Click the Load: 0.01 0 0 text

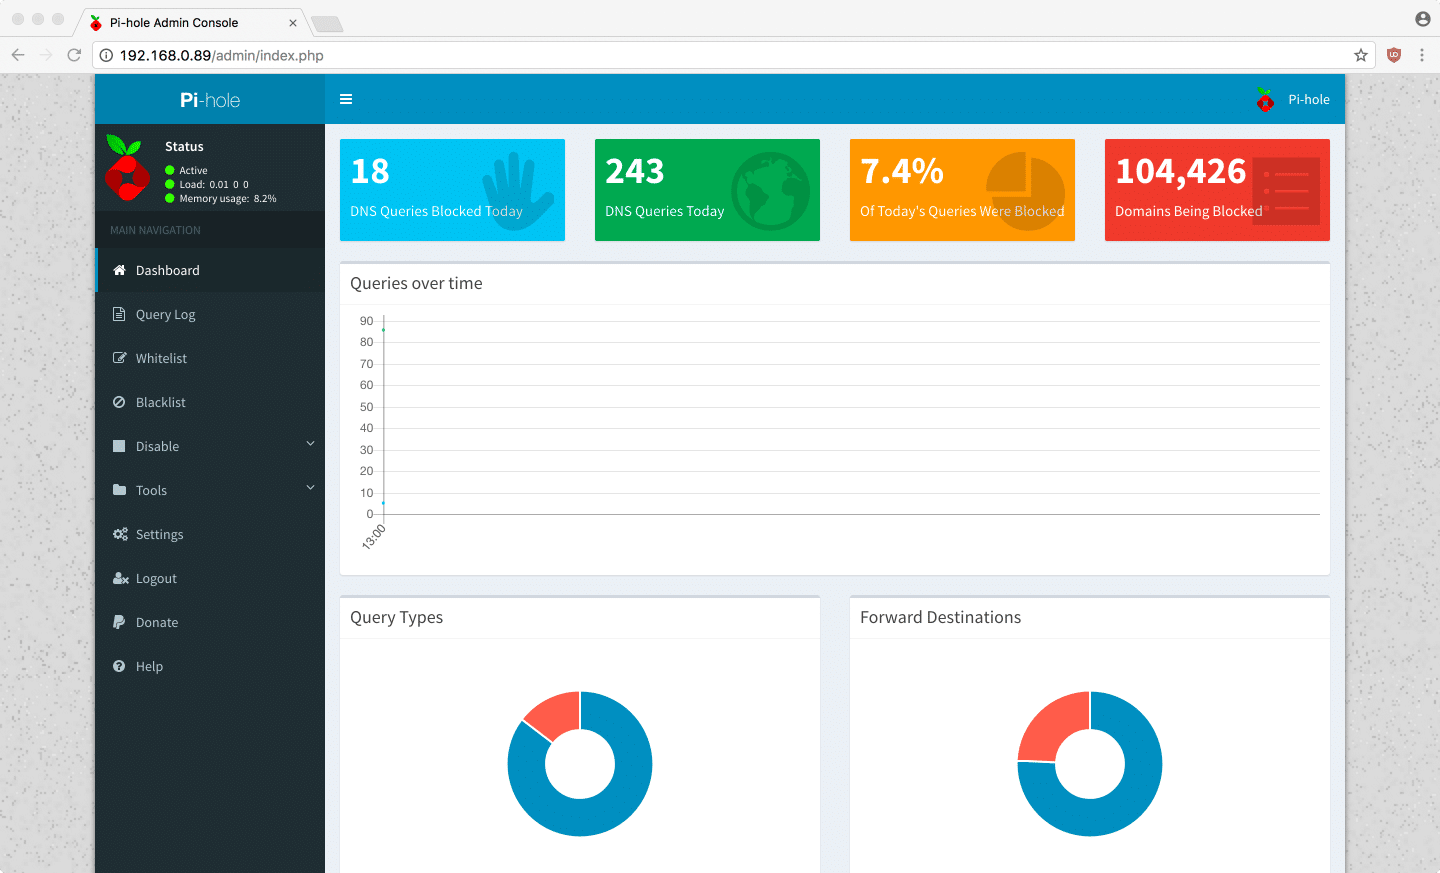[x=214, y=184]
